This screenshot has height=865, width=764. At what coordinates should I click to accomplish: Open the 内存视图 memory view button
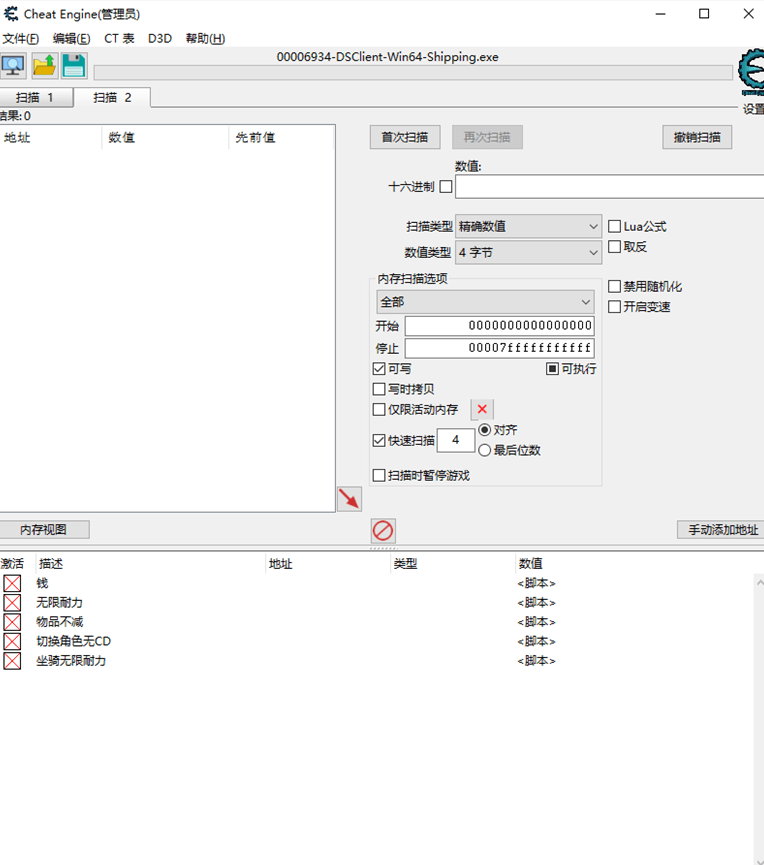click(x=44, y=530)
